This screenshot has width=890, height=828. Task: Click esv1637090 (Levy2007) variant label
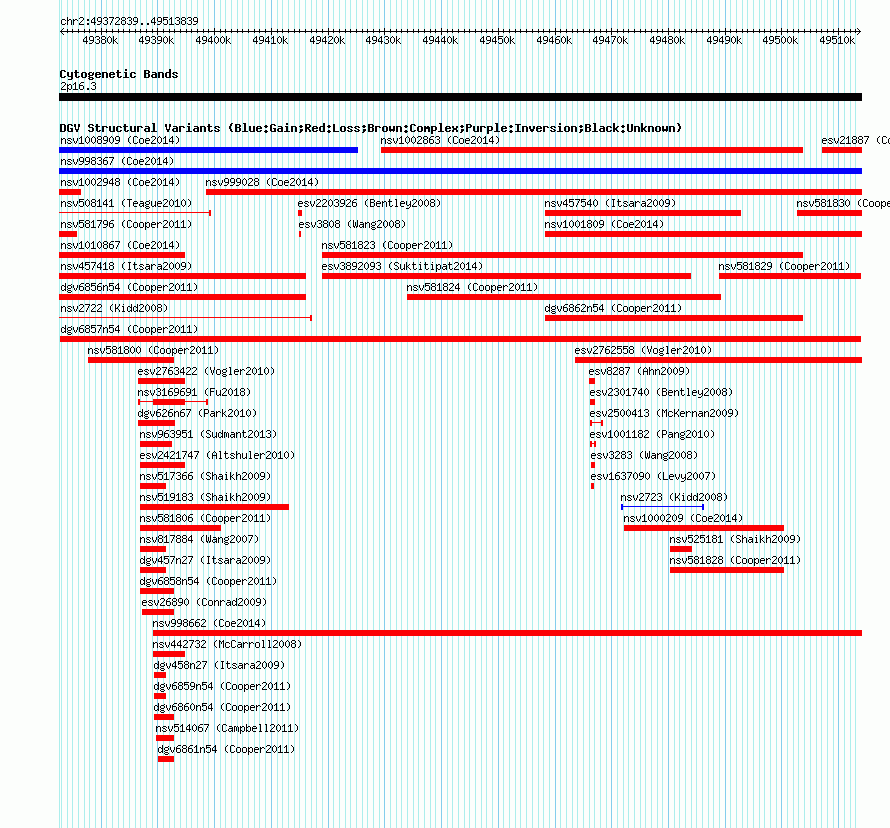(653, 476)
